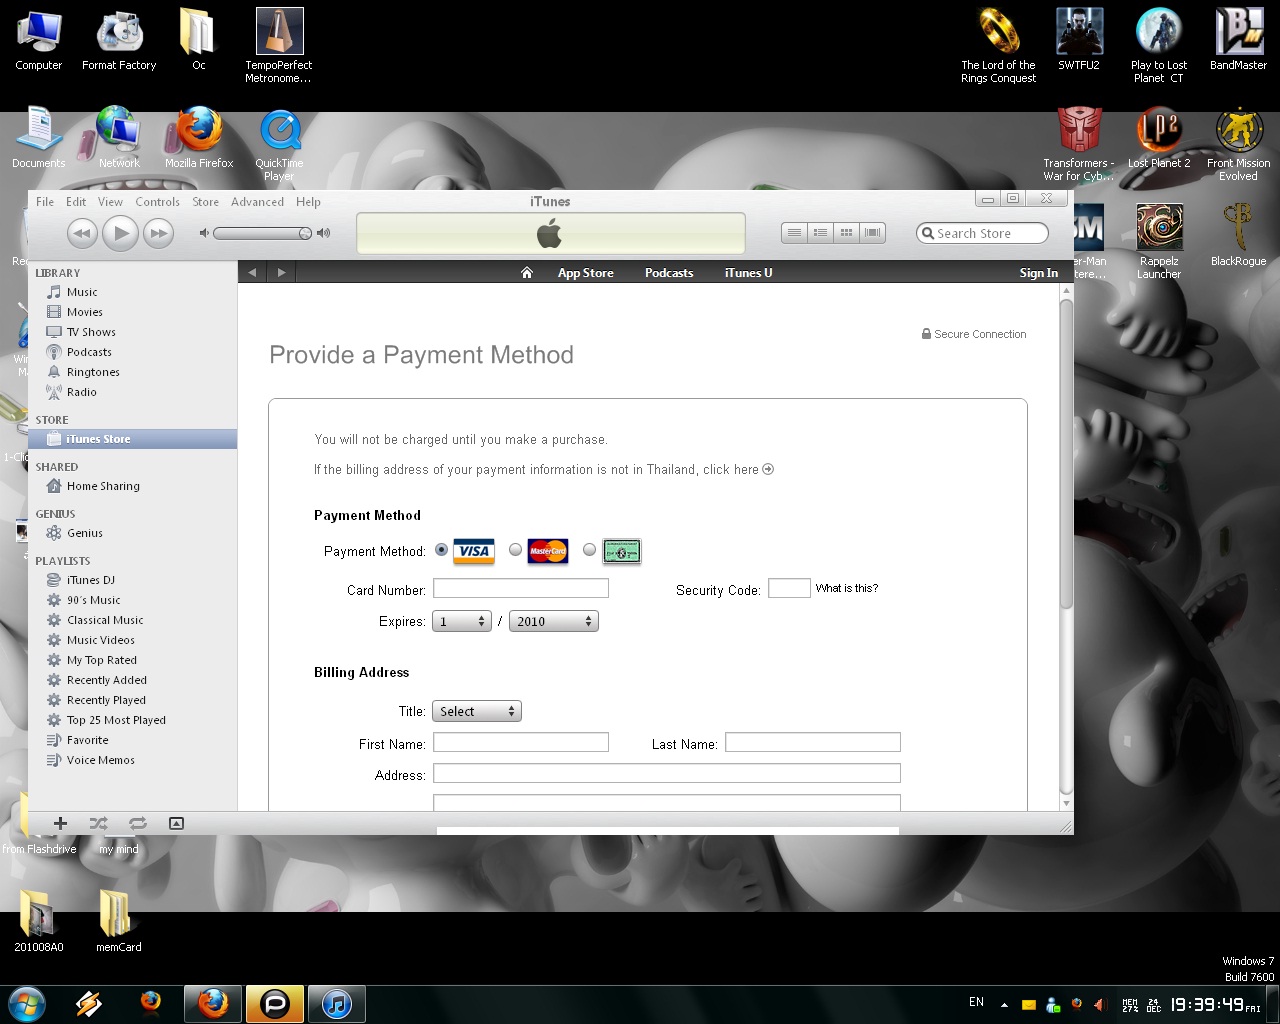Switch iTunes to album list view
Image resolution: width=1280 pixels, height=1024 pixels.
point(820,233)
